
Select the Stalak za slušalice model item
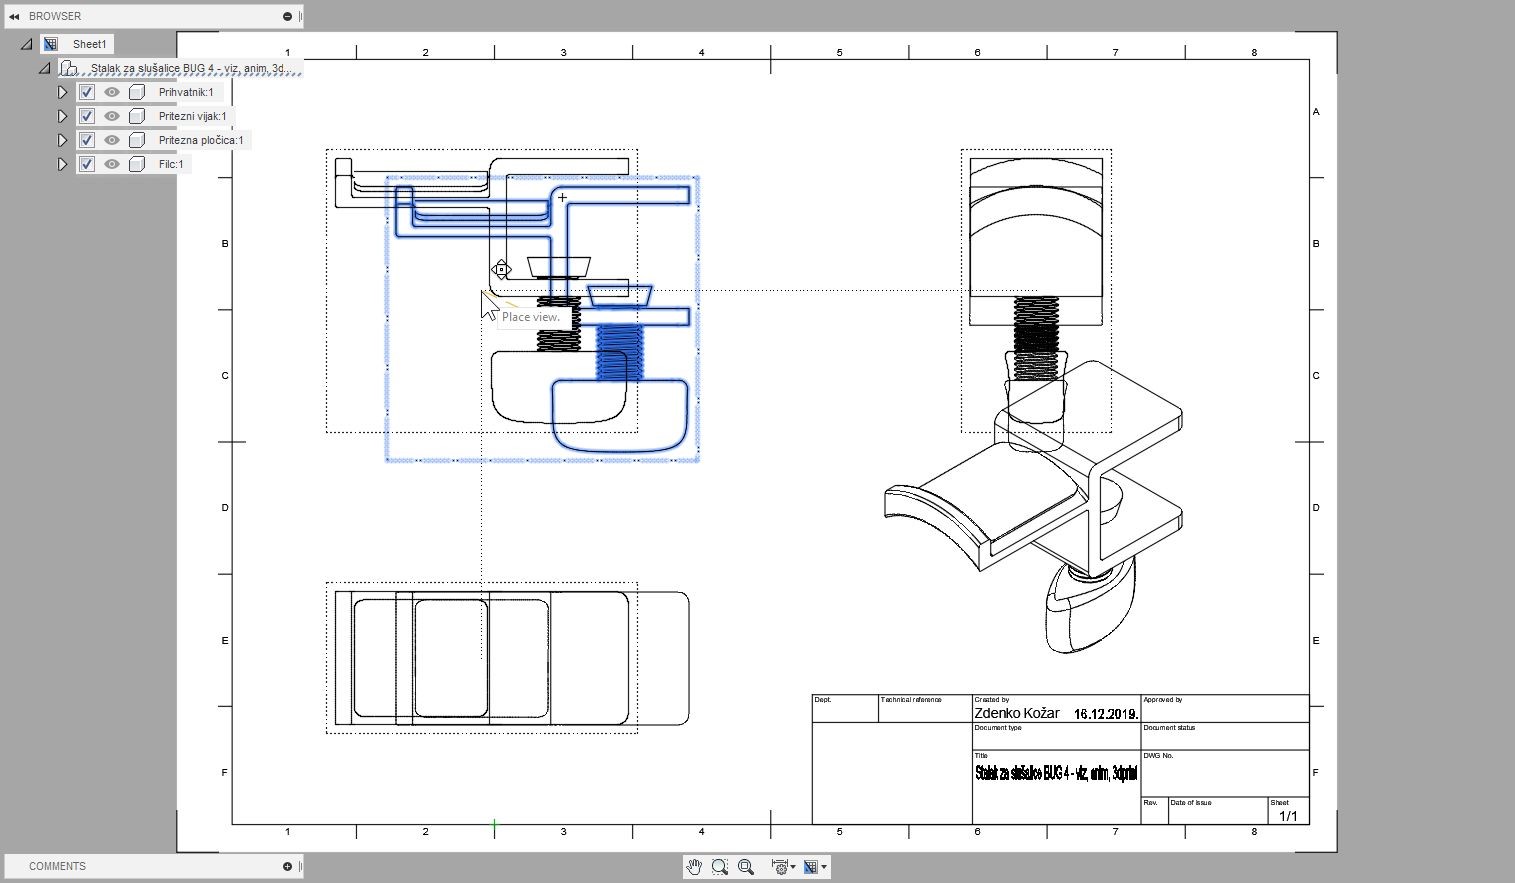(190, 68)
